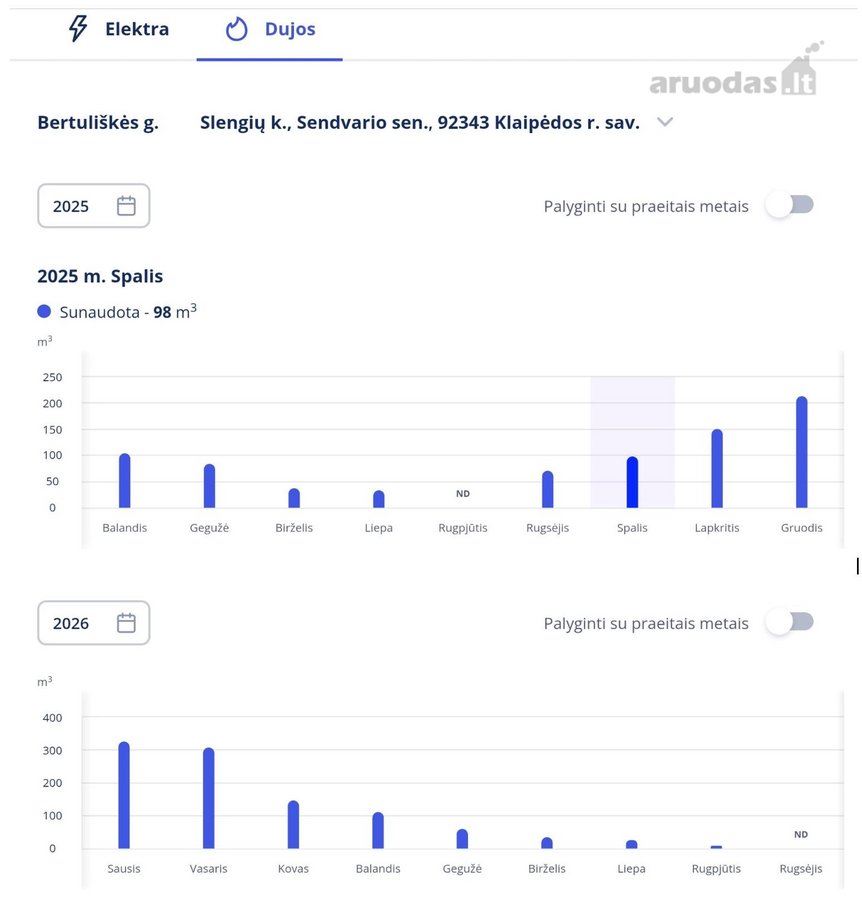Select the Gegužė bar in 2026 chart
862x900 pixels.
(x=462, y=839)
